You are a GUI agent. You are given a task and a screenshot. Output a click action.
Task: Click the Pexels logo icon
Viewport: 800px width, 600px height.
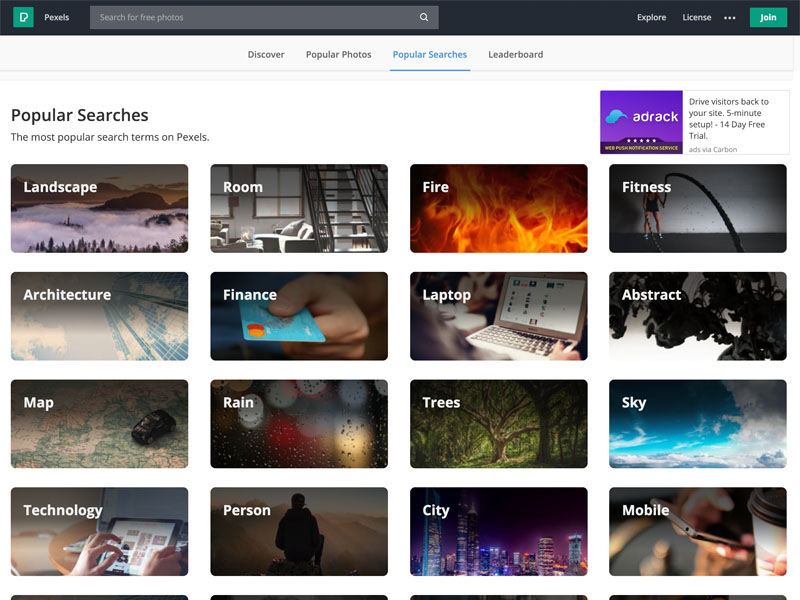click(23, 17)
